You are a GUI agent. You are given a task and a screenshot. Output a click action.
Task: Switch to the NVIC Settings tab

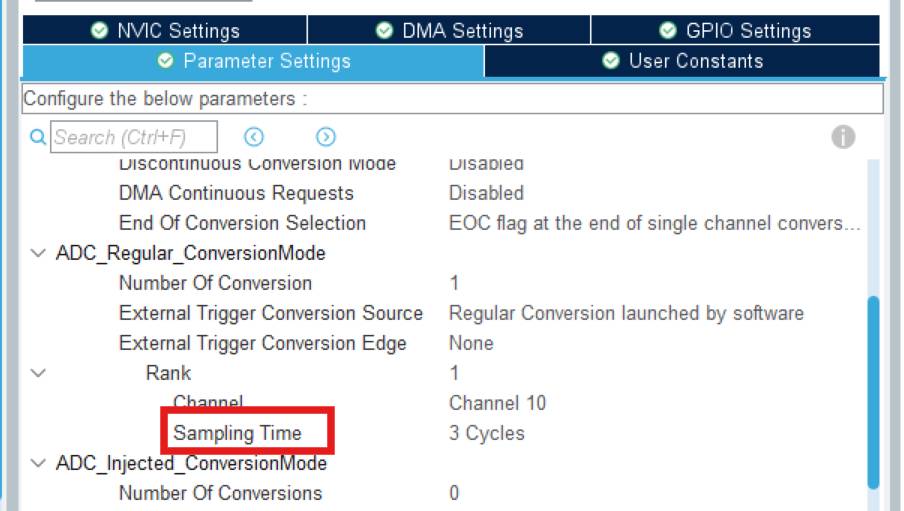[165, 30]
